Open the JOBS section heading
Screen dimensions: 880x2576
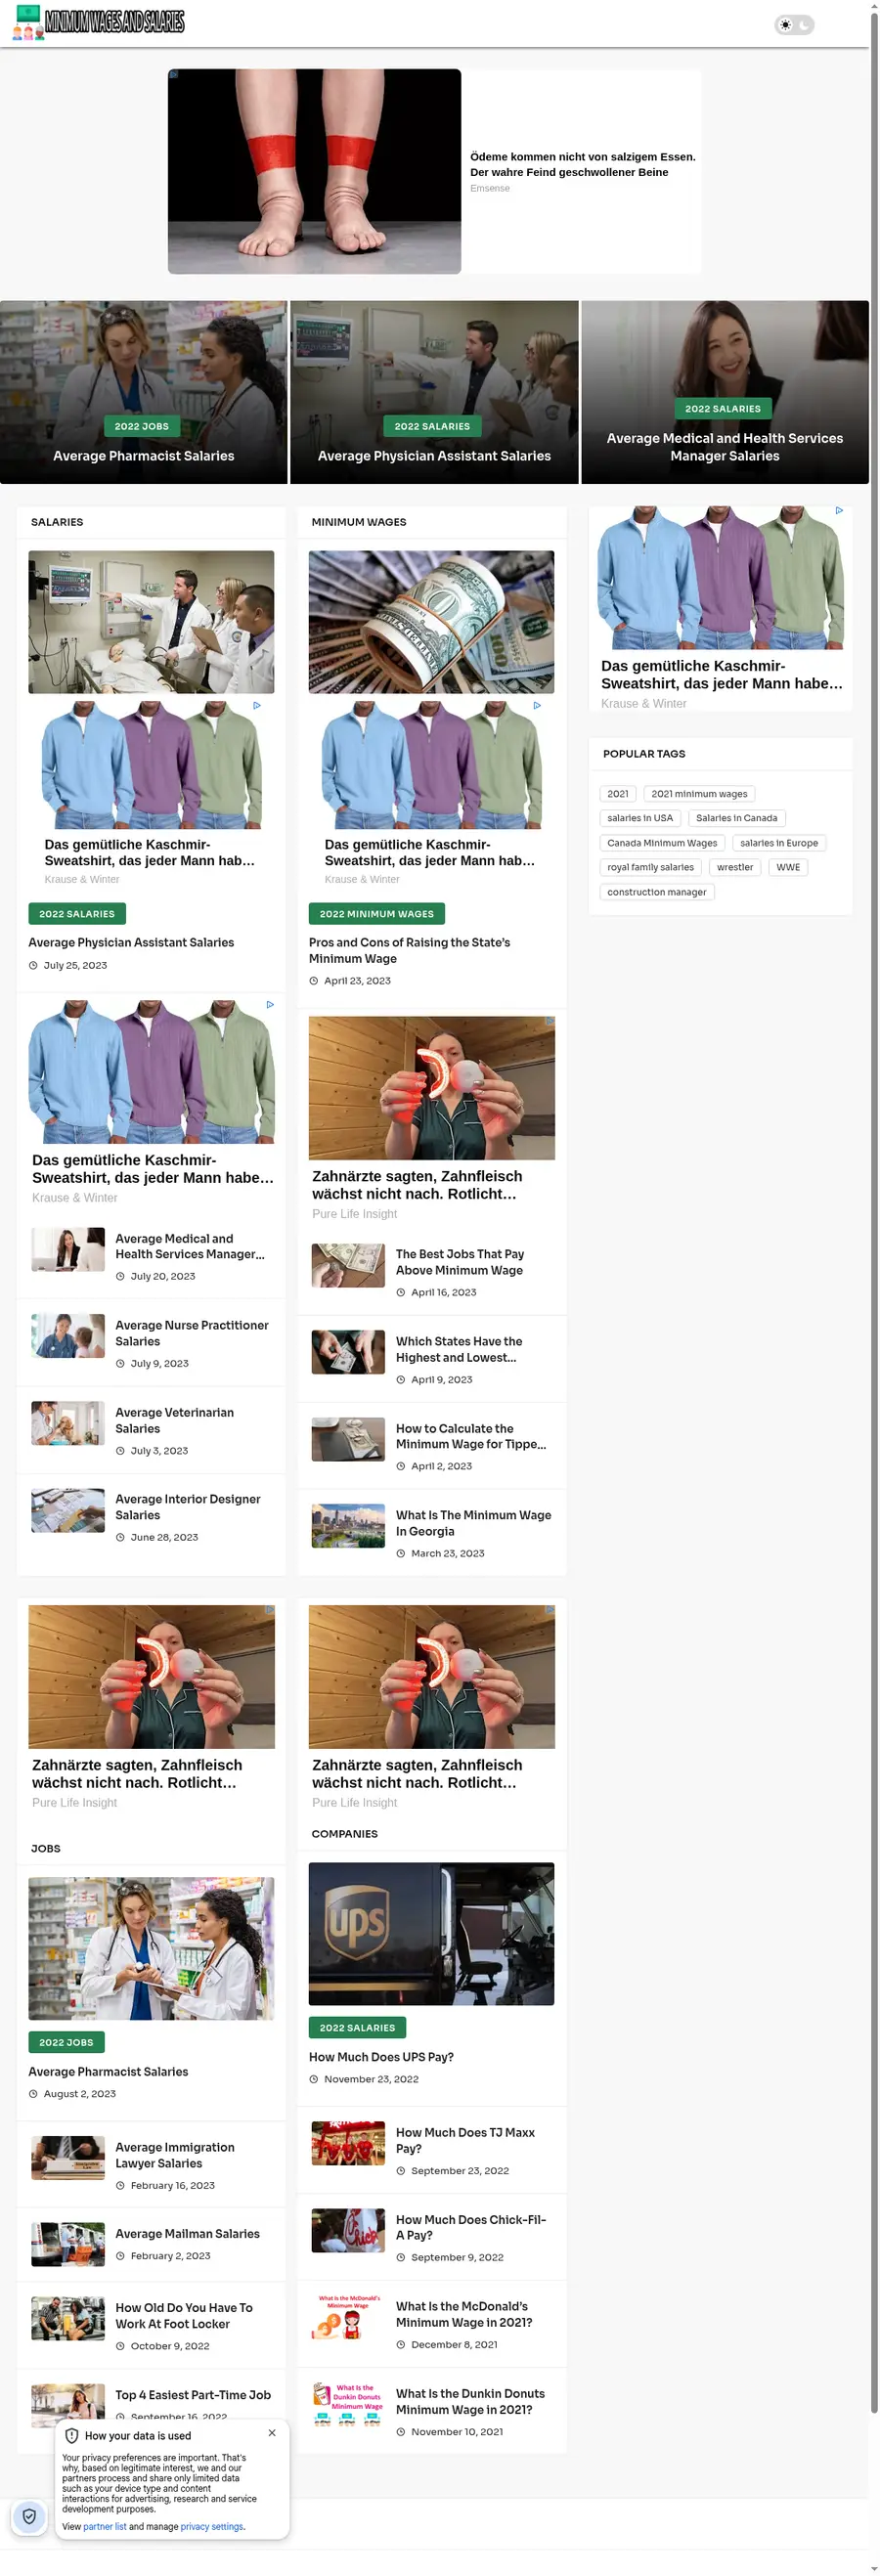(x=46, y=1848)
